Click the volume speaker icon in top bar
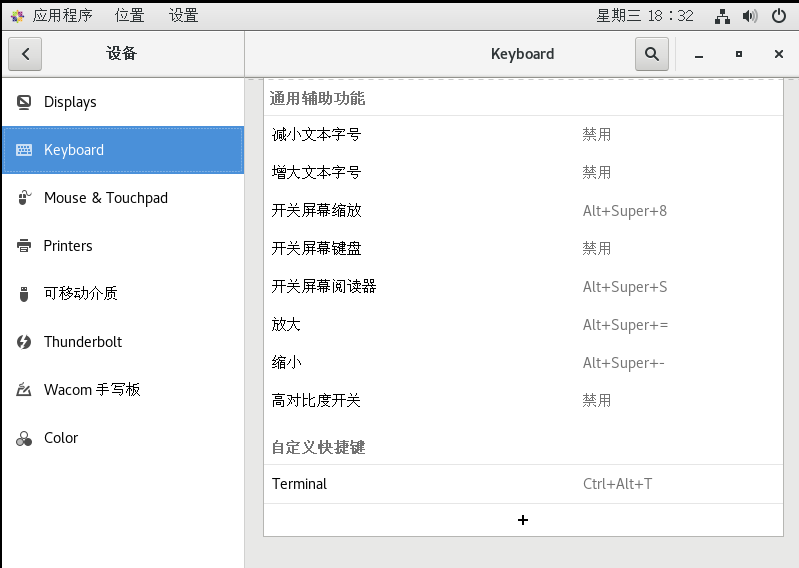This screenshot has width=799, height=568. pos(750,15)
